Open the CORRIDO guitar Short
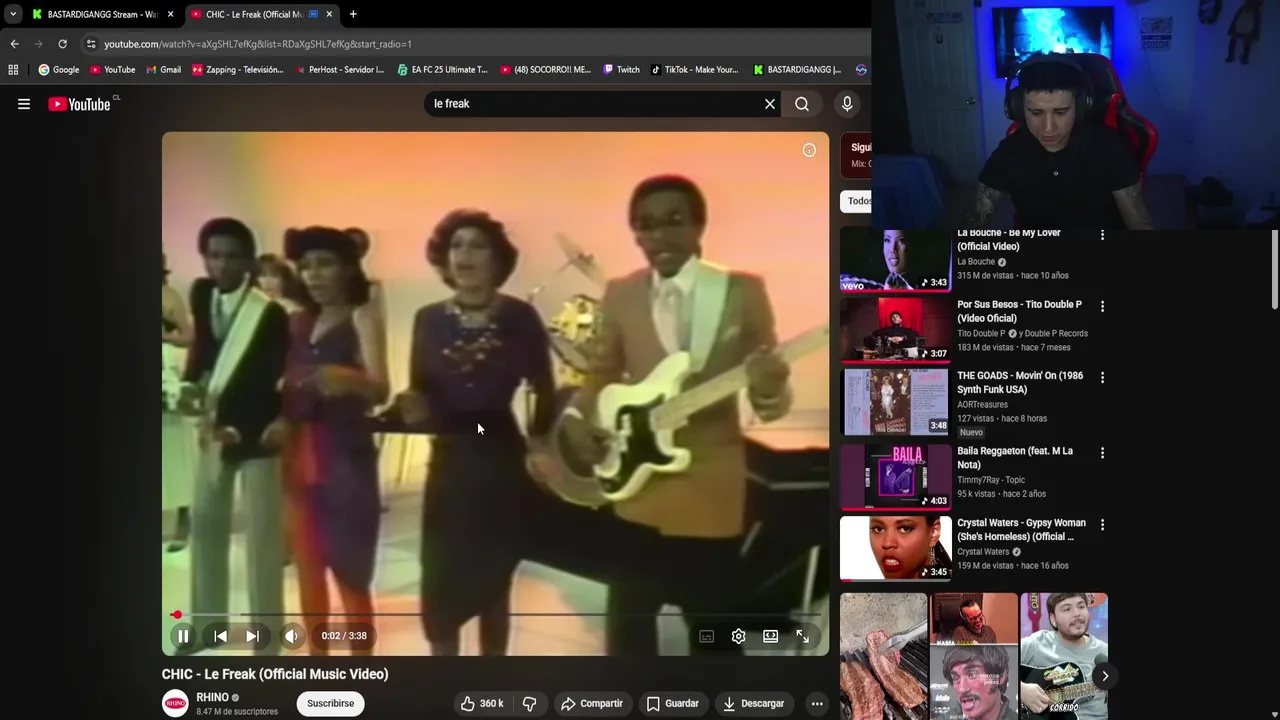Viewport: 1280px width, 720px height. [x=1064, y=656]
